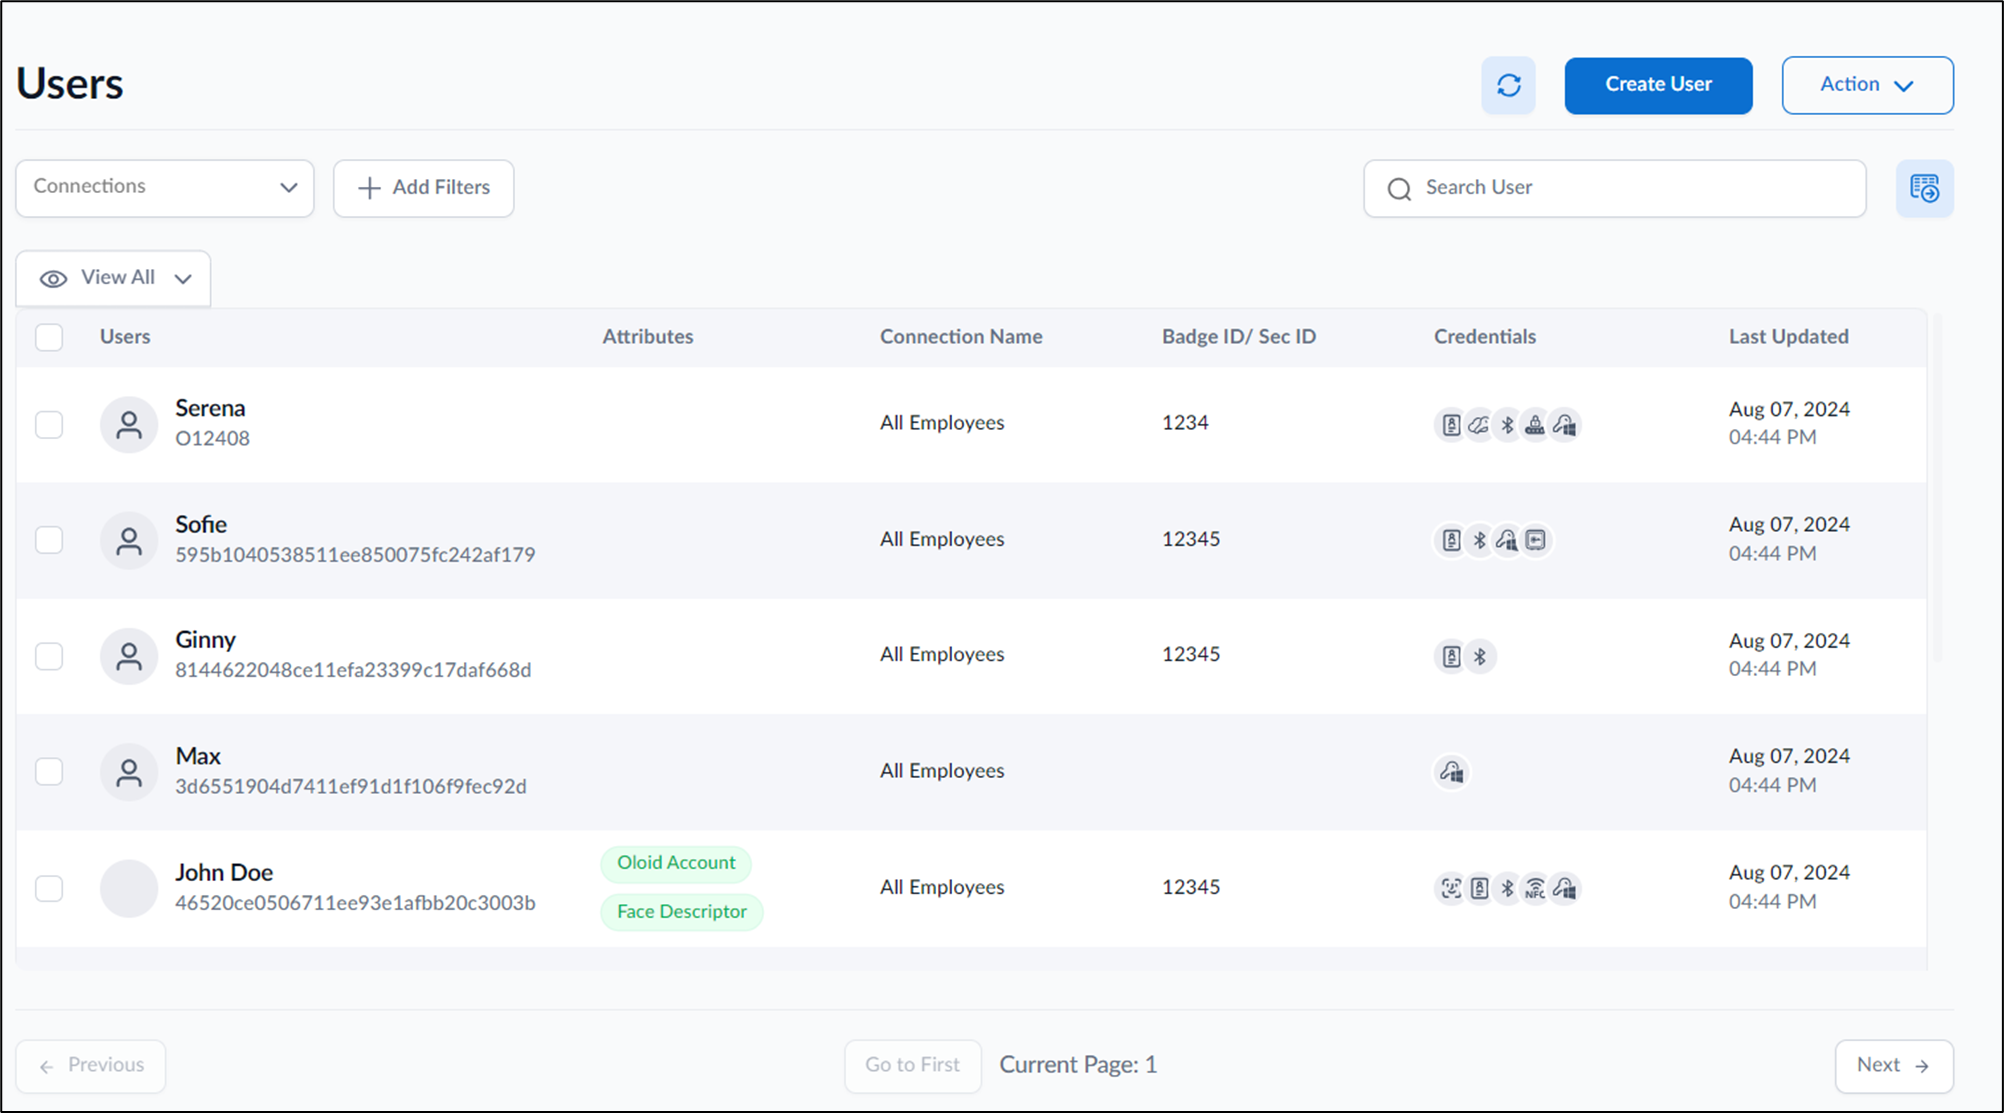Screen dimensions: 2004x1113
Task: Click the Attributes column header
Action: tap(648, 337)
